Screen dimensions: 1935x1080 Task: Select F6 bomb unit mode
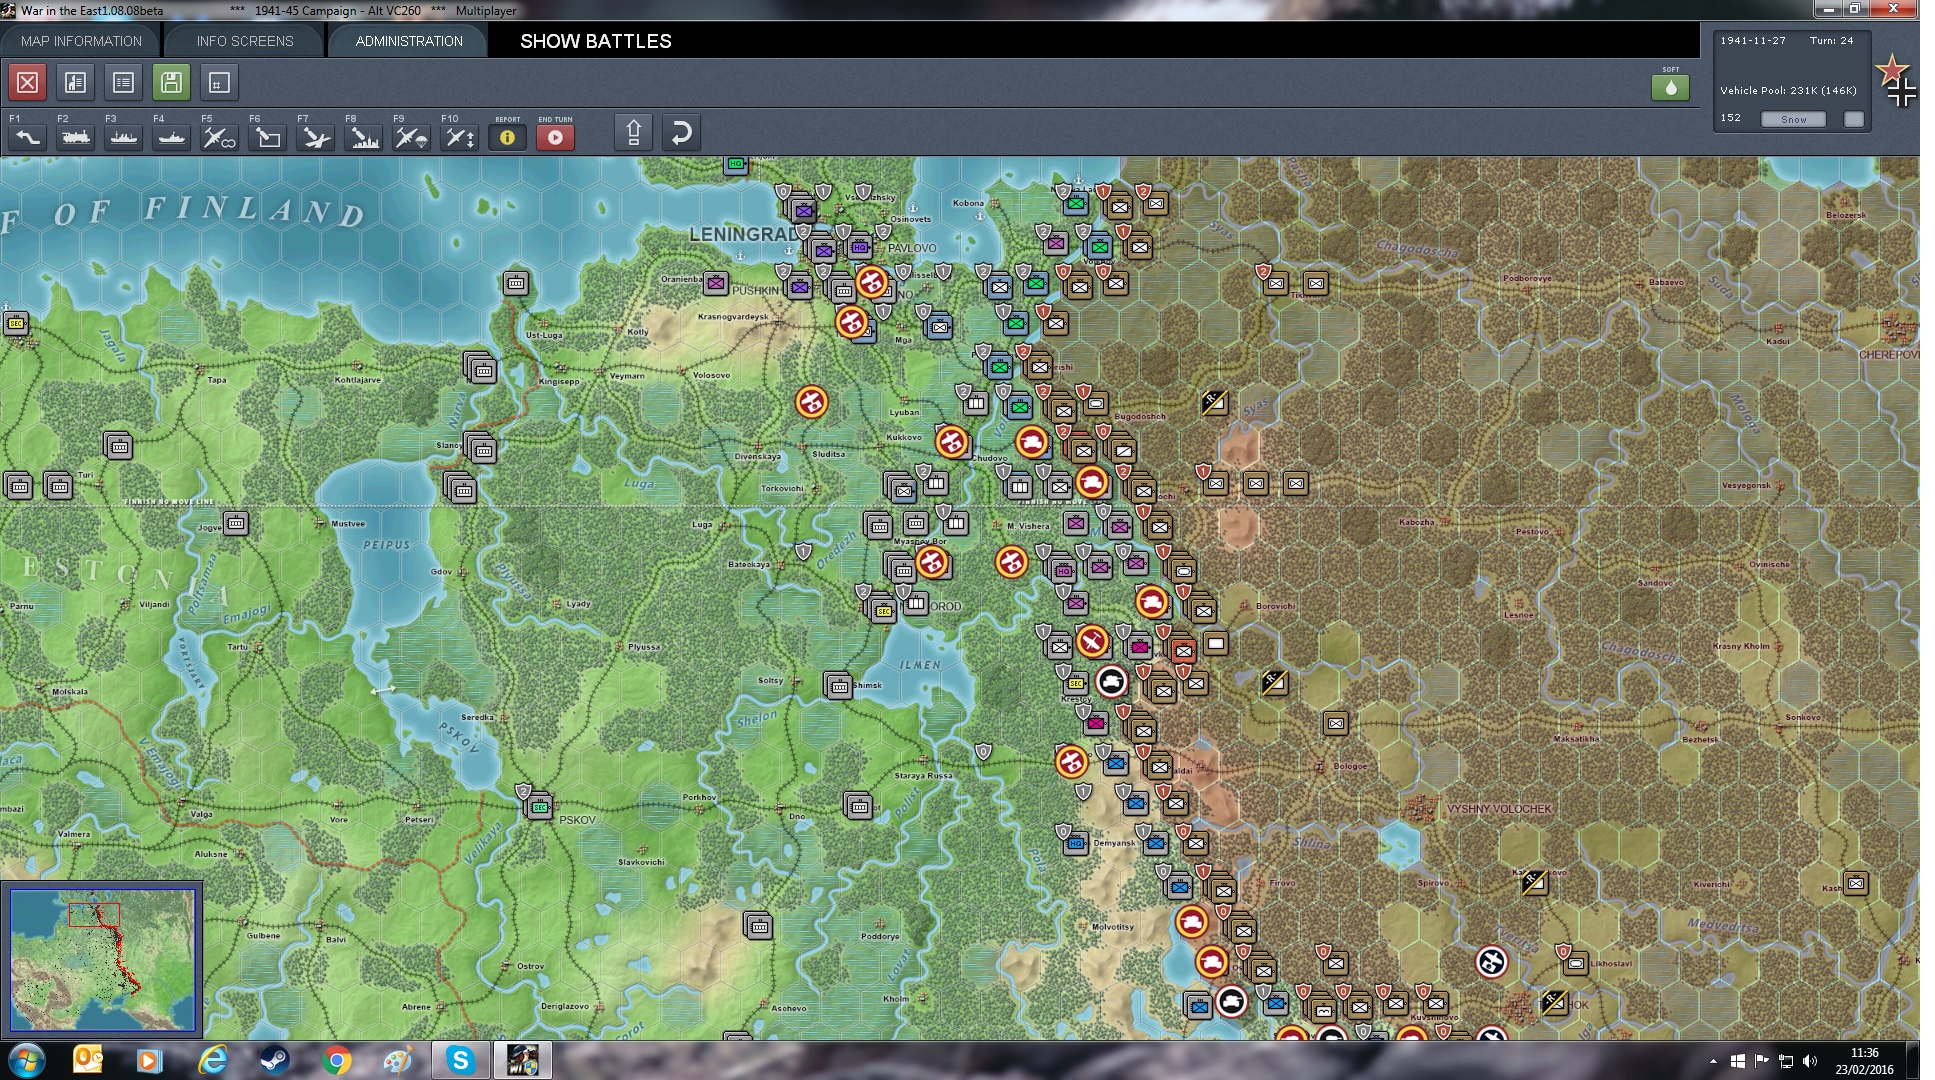[267, 137]
